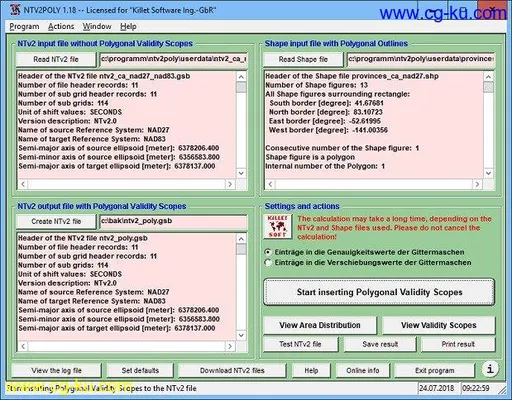512x400 pixels.
Task: Start inserting Polygonal Validity Scopes
Action: [x=379, y=292]
